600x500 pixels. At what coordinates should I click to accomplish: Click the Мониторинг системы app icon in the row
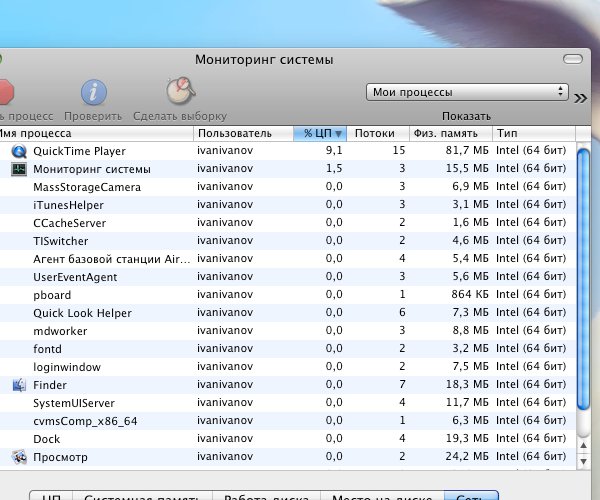tap(19, 169)
